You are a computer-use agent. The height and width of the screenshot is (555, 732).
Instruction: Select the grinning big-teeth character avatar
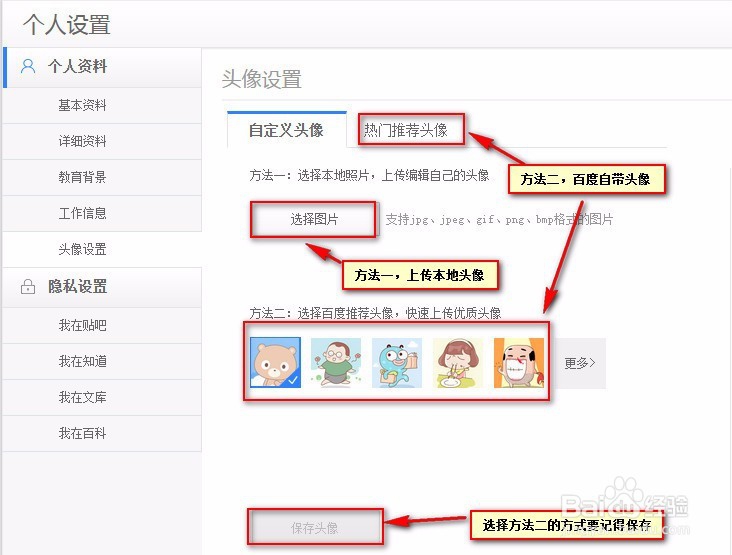point(519,363)
